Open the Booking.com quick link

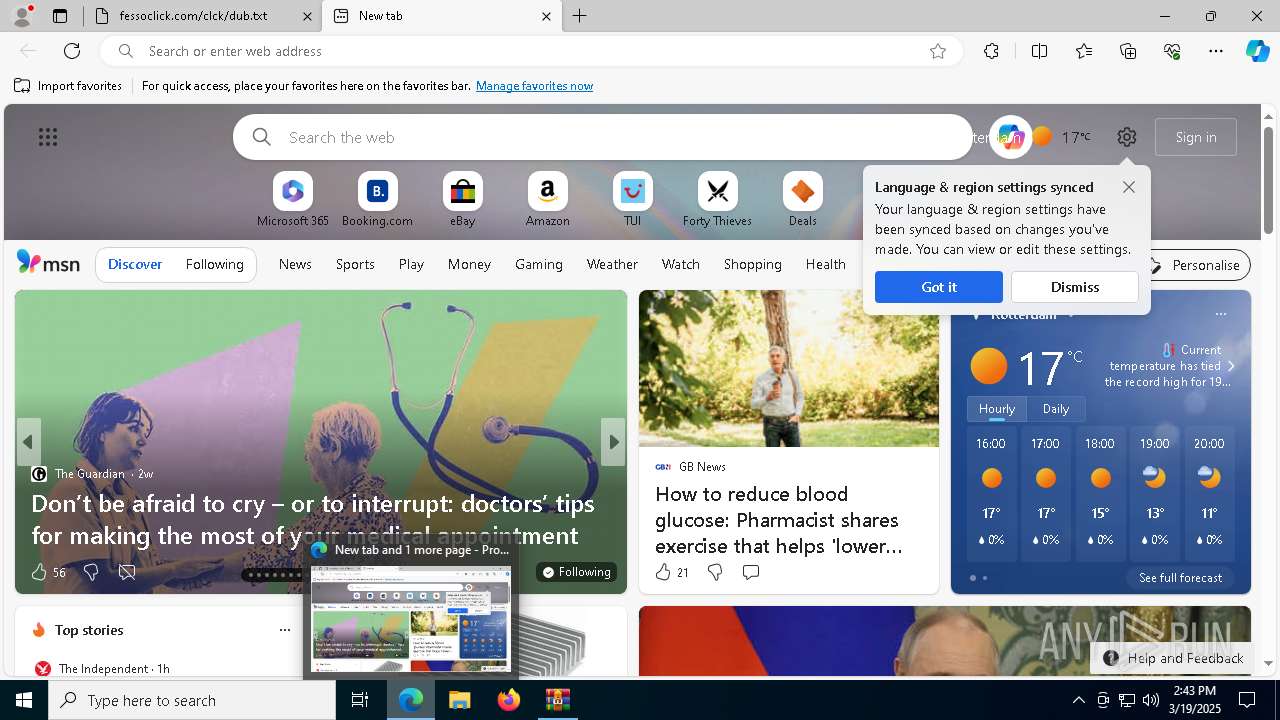[x=377, y=200]
